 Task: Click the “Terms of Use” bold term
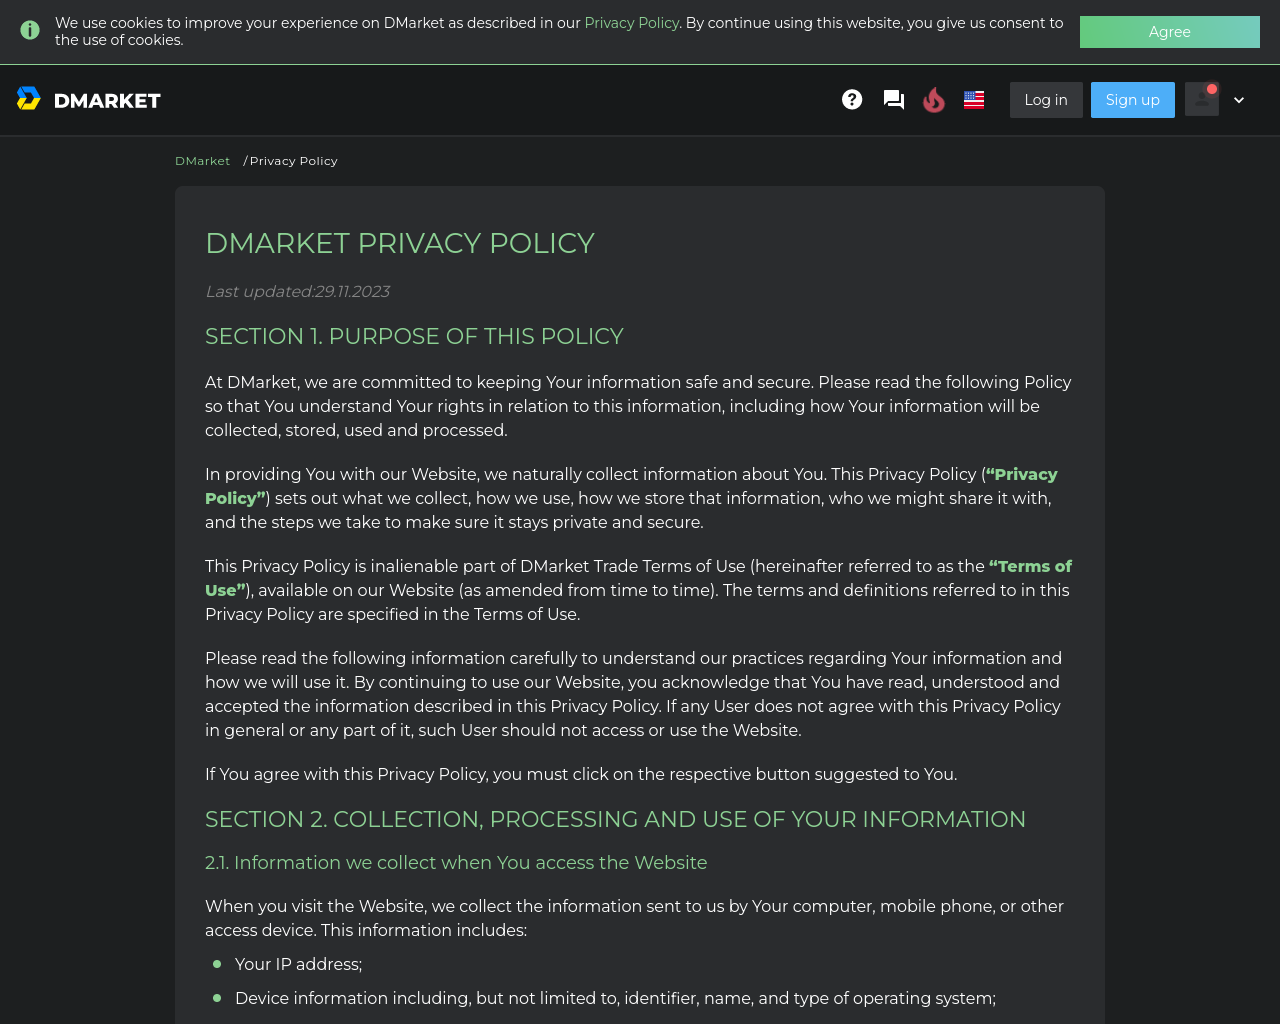[x=638, y=578]
